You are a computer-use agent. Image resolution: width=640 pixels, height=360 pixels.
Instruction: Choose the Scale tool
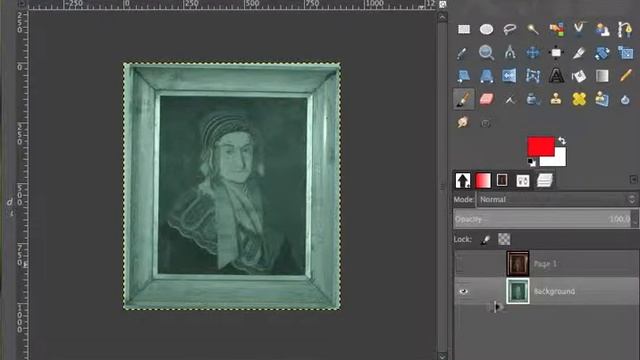(625, 52)
